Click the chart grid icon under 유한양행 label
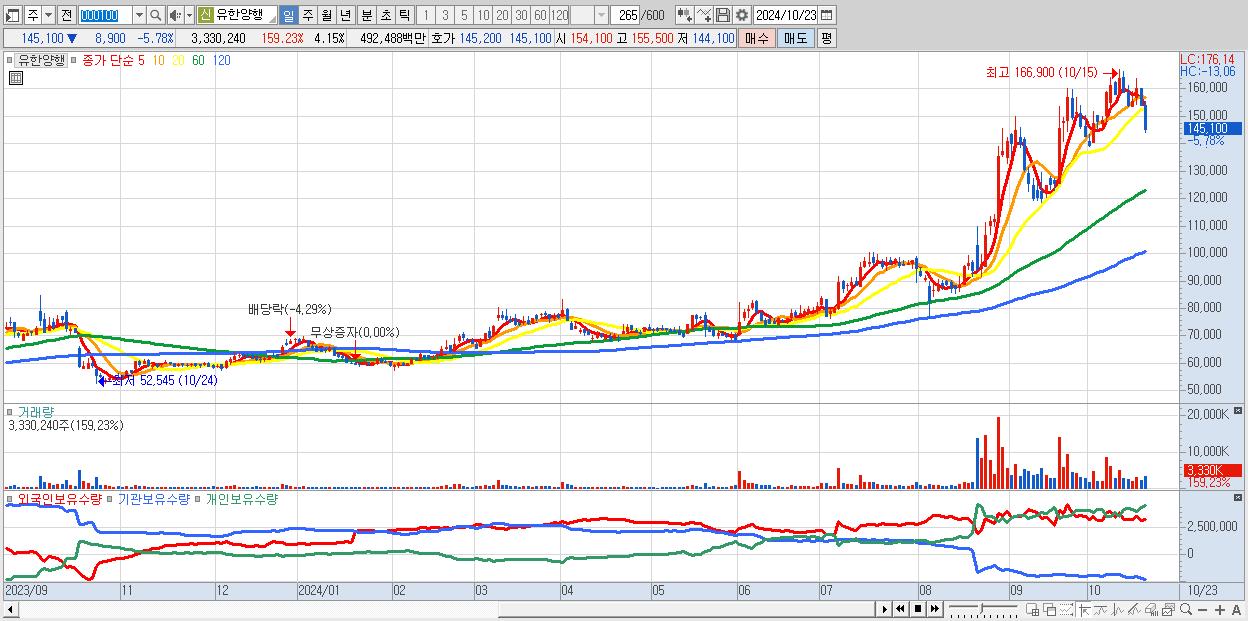The height and width of the screenshot is (621, 1248). pyautogui.click(x=14, y=77)
